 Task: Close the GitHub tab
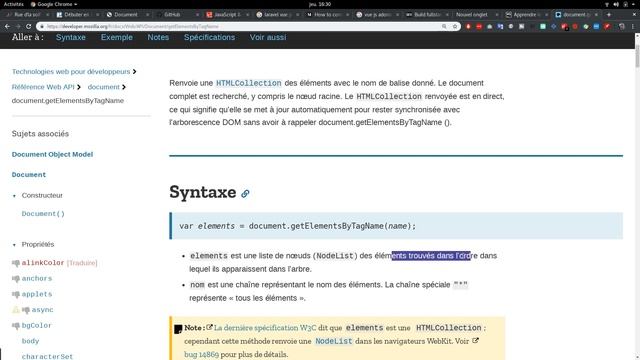click(x=197, y=14)
